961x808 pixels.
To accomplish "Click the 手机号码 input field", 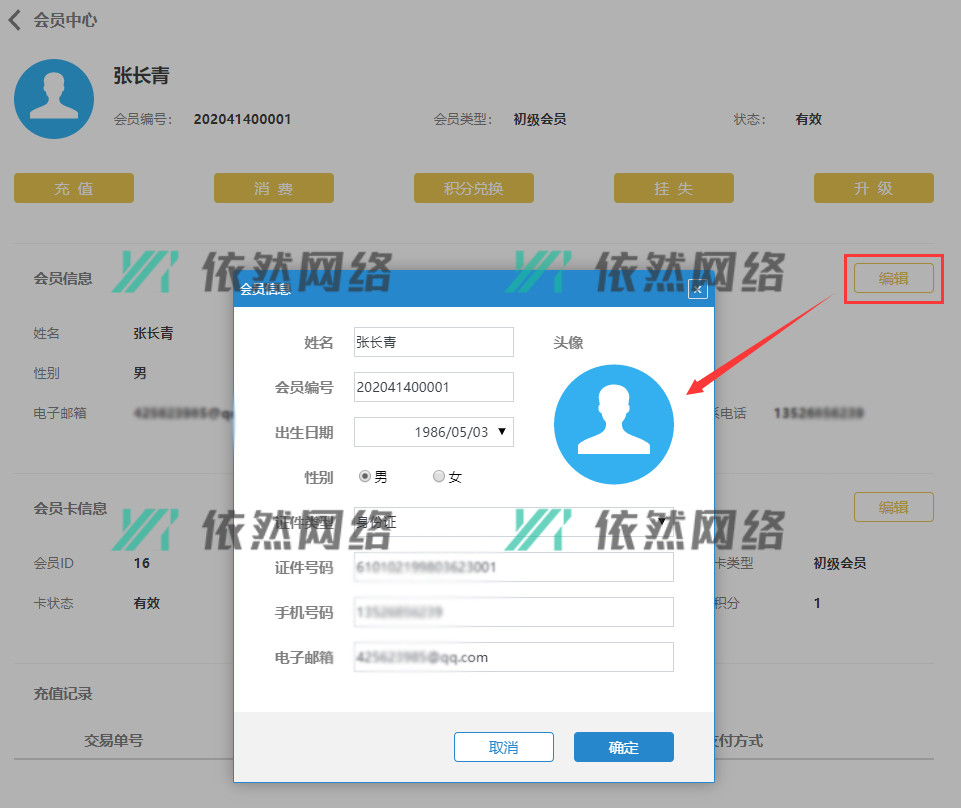I will (513, 612).
